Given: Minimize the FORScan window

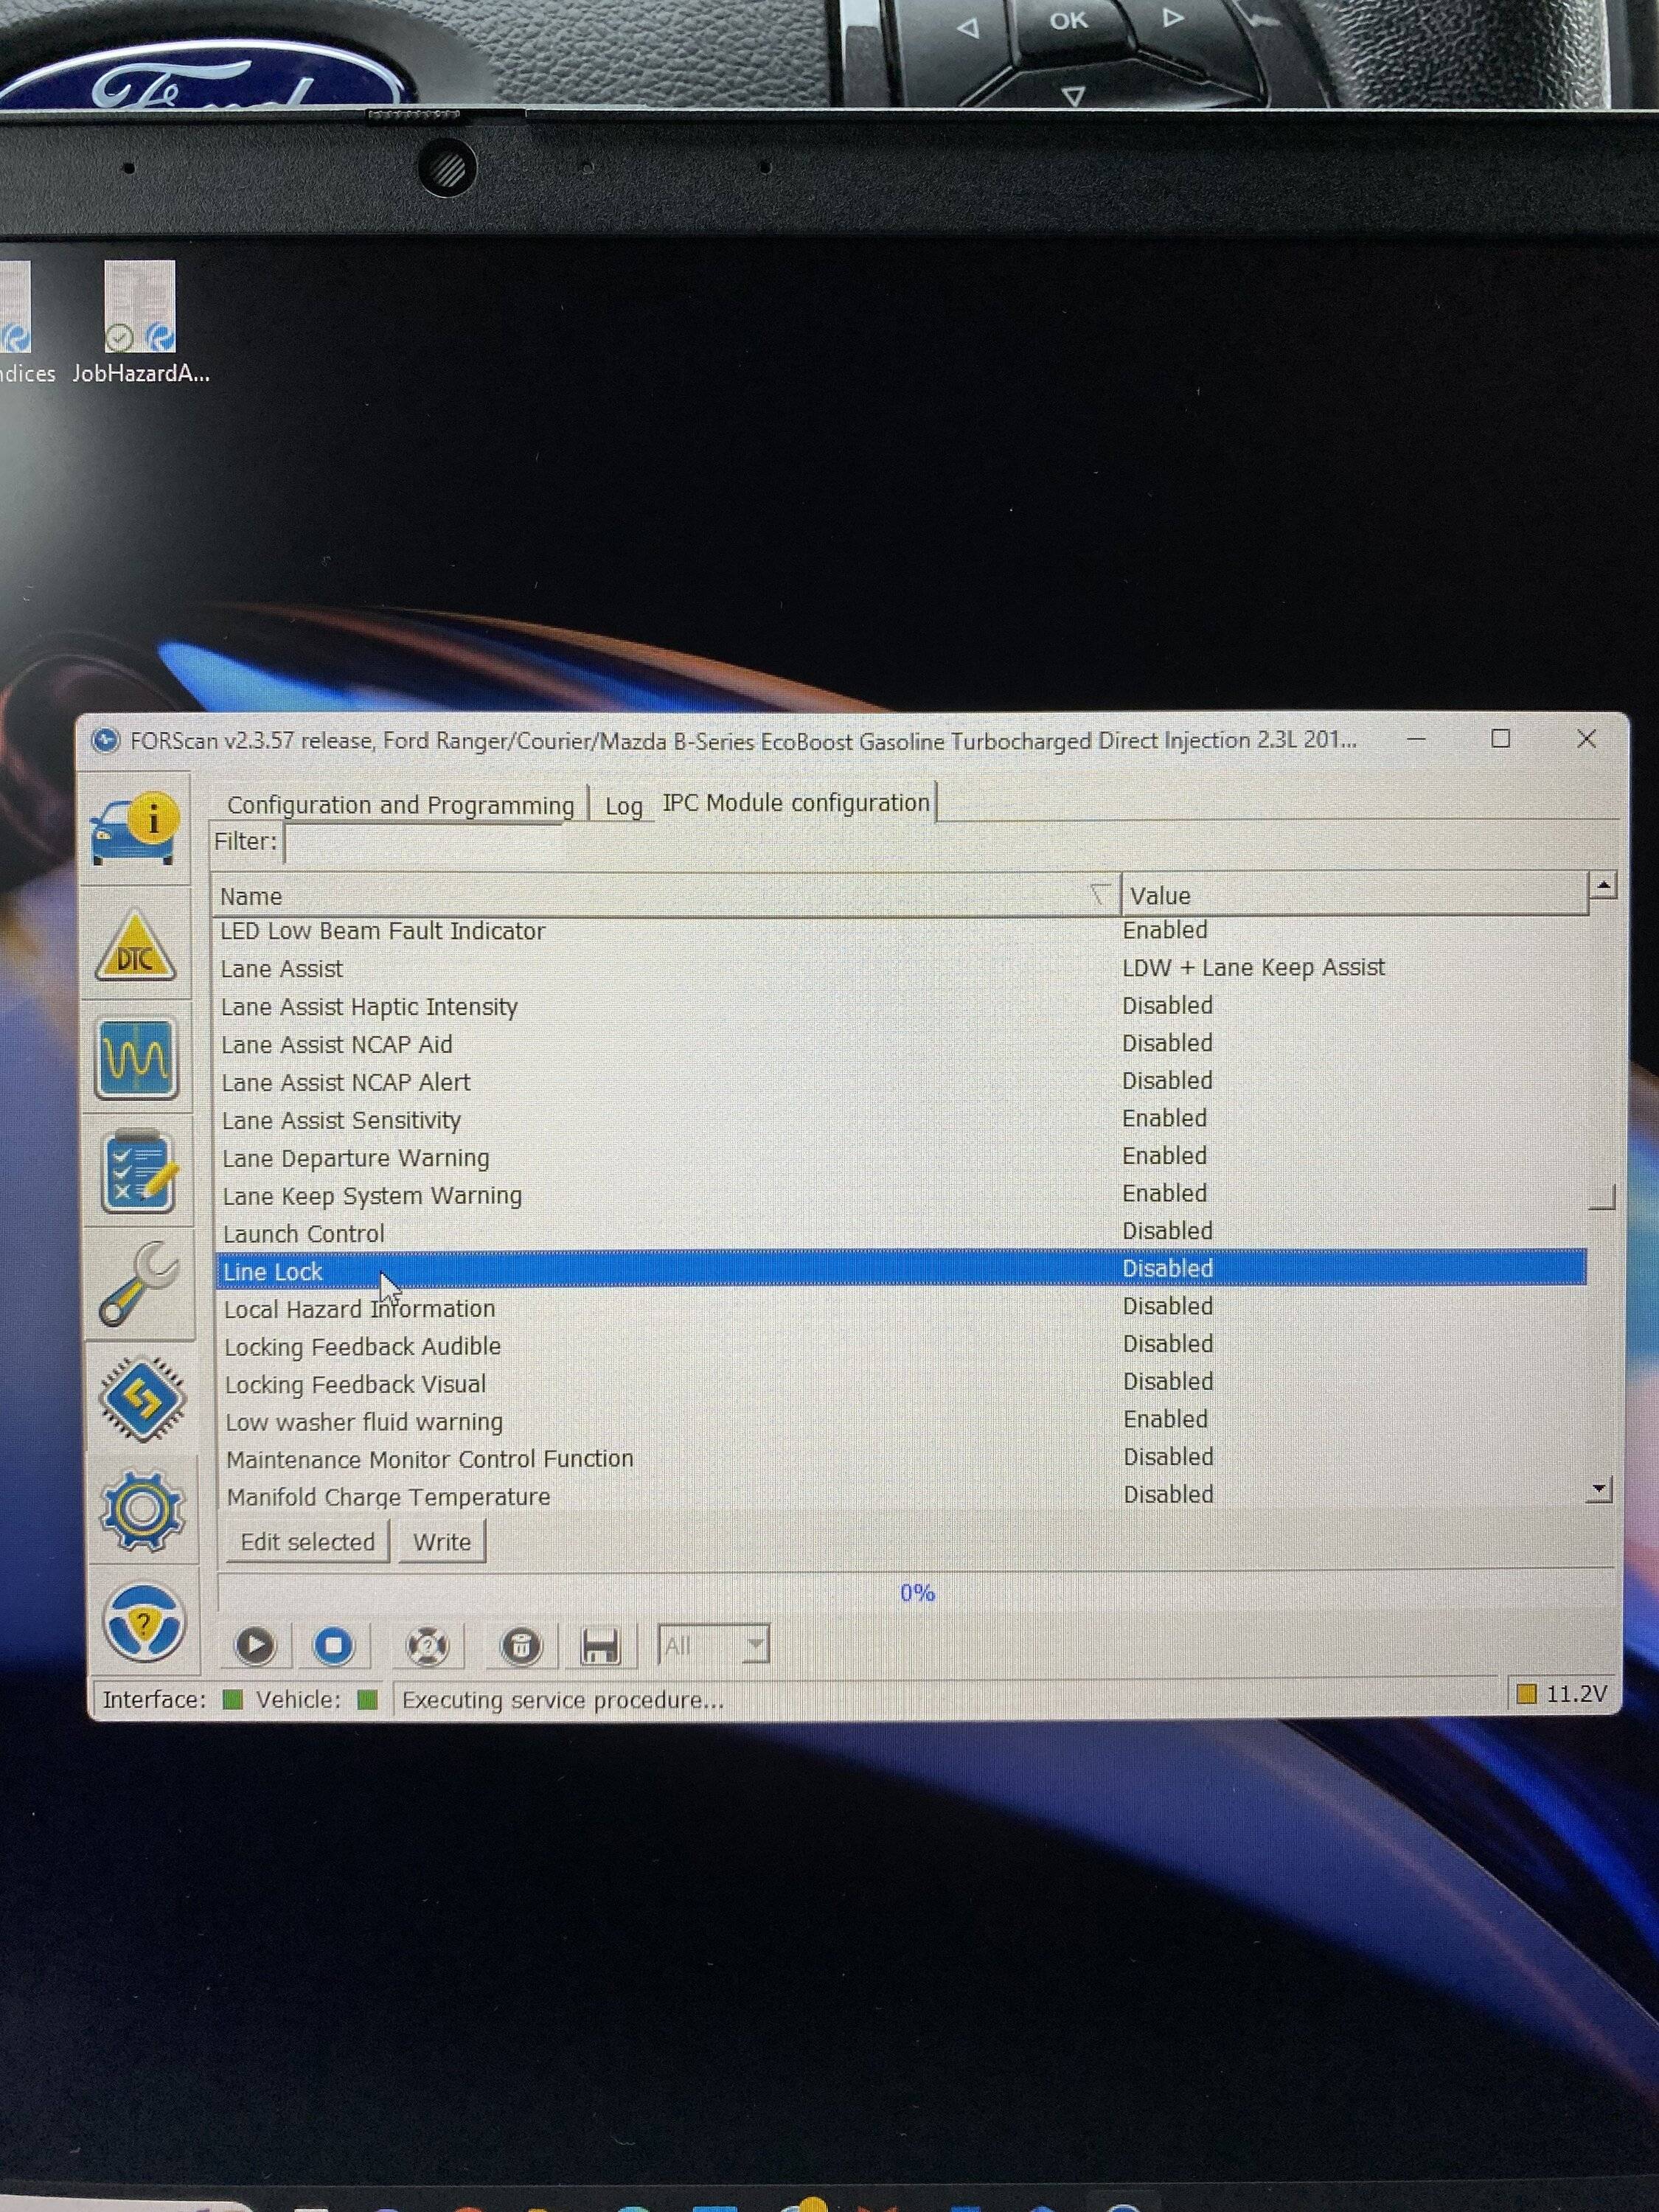Looking at the screenshot, I should 1416,739.
